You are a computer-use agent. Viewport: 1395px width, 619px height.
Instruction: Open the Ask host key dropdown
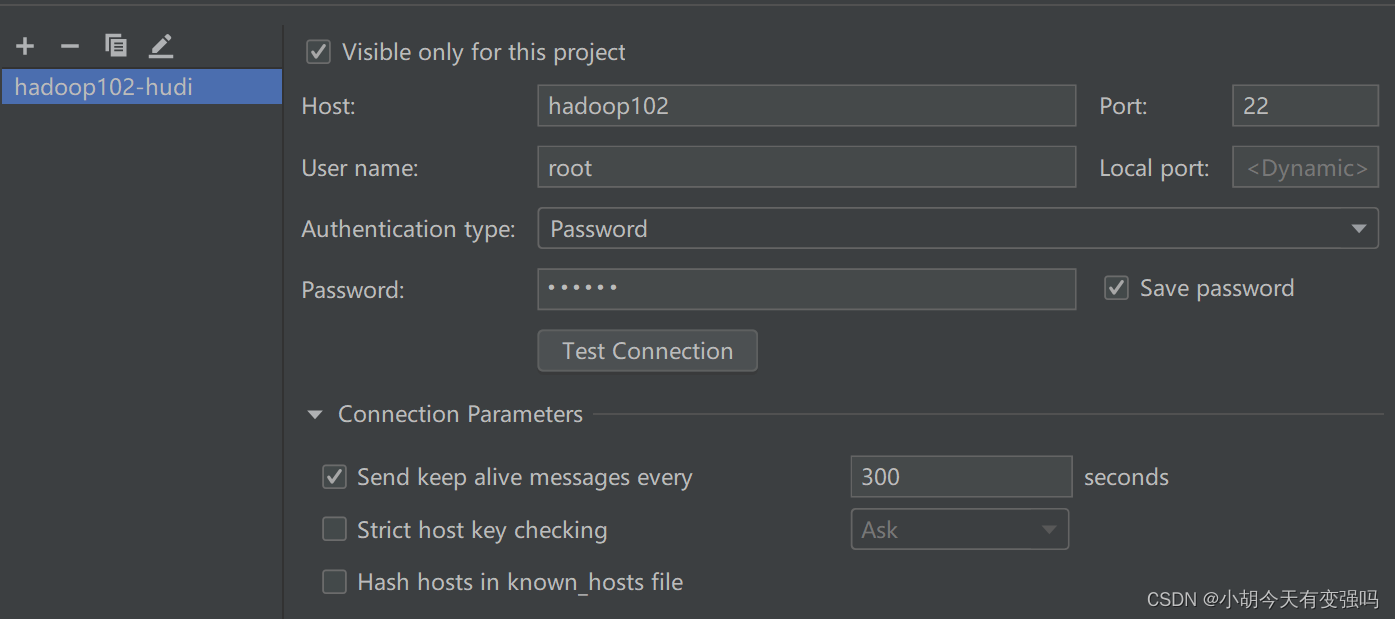(959, 529)
